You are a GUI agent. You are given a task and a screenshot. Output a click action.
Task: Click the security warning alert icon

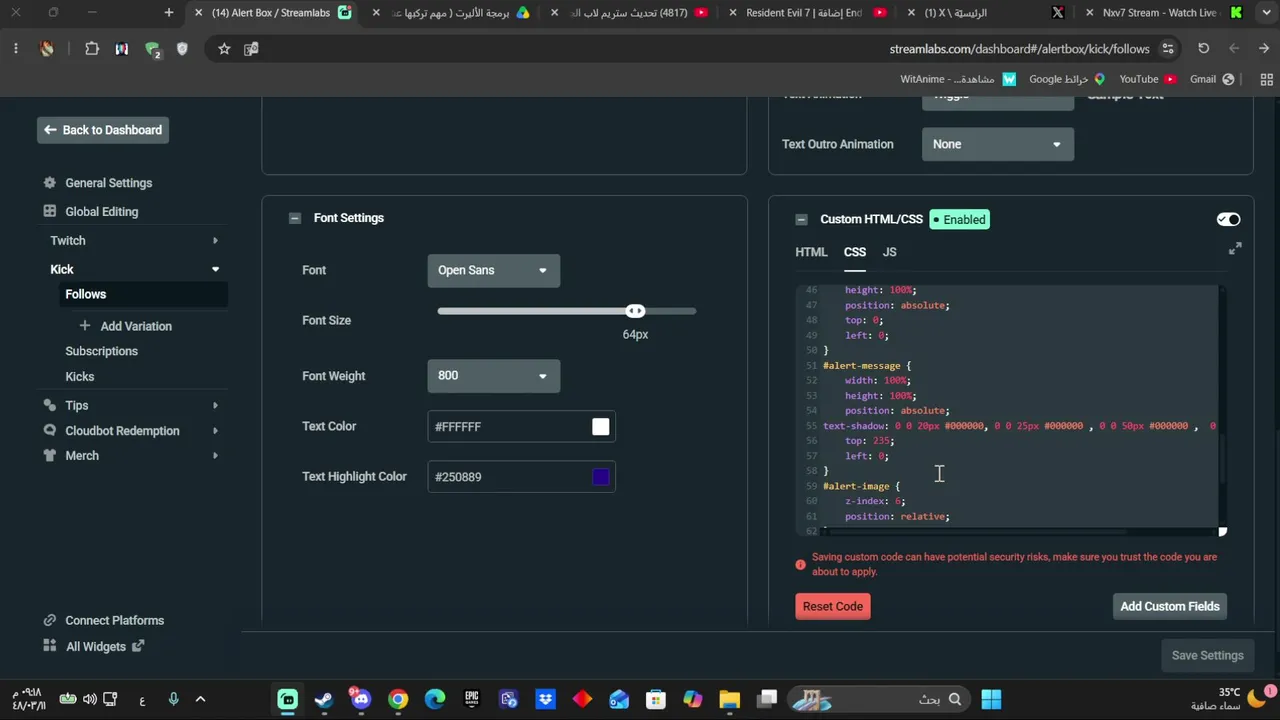(x=800, y=565)
